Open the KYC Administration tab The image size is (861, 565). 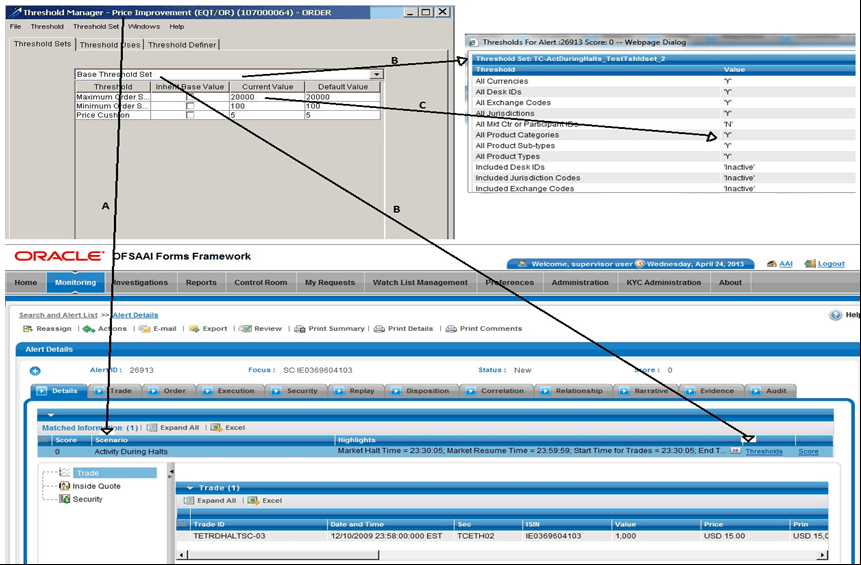[x=664, y=282]
